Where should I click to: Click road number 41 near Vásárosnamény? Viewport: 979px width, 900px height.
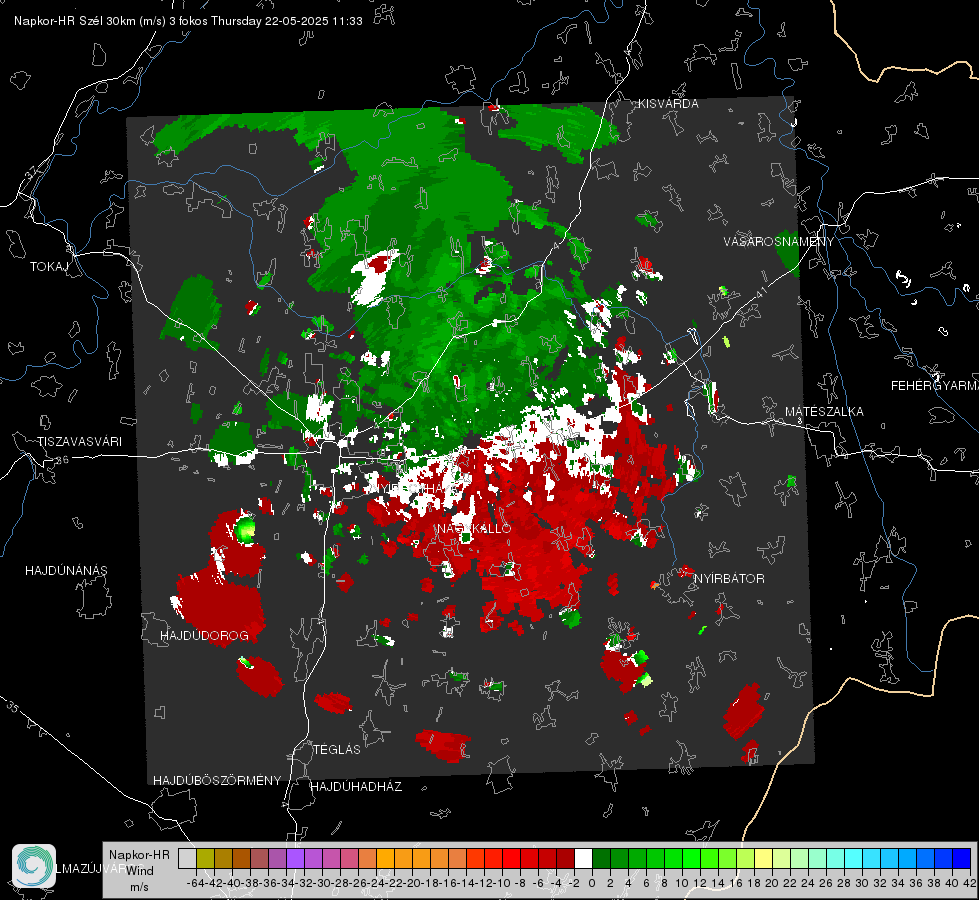760,292
